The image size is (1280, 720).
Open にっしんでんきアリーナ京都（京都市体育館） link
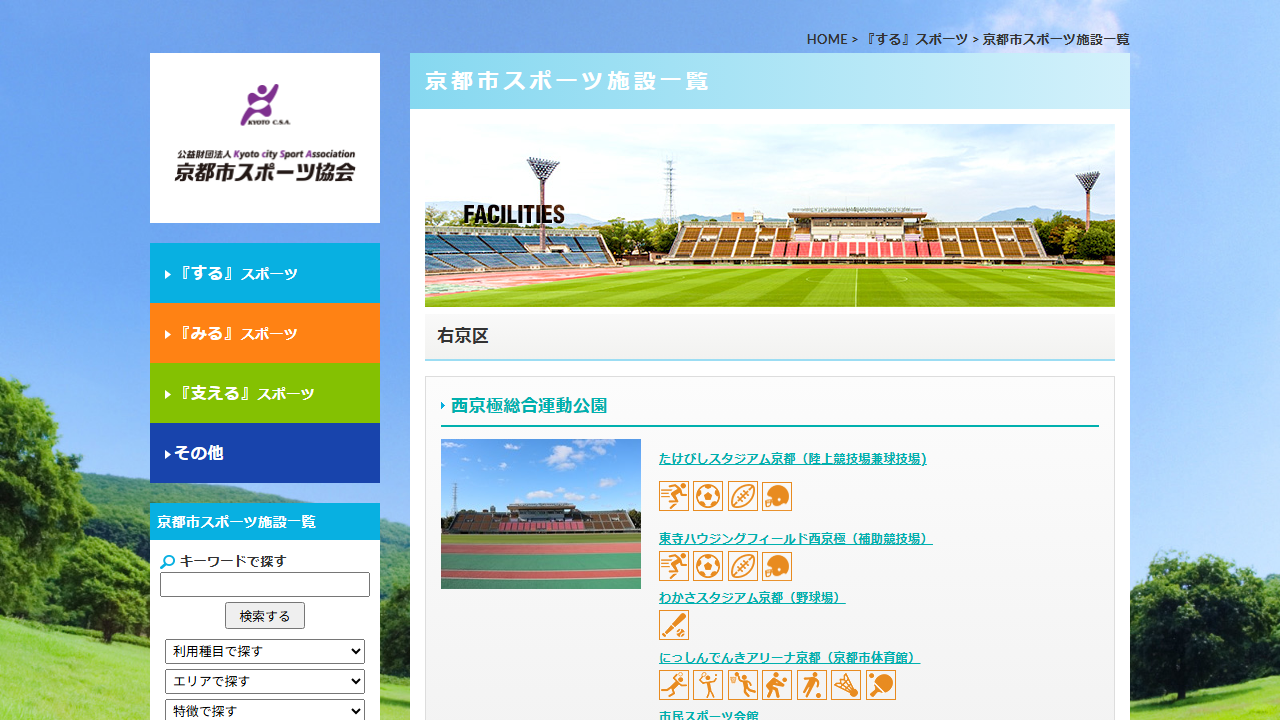pyautogui.click(x=790, y=657)
